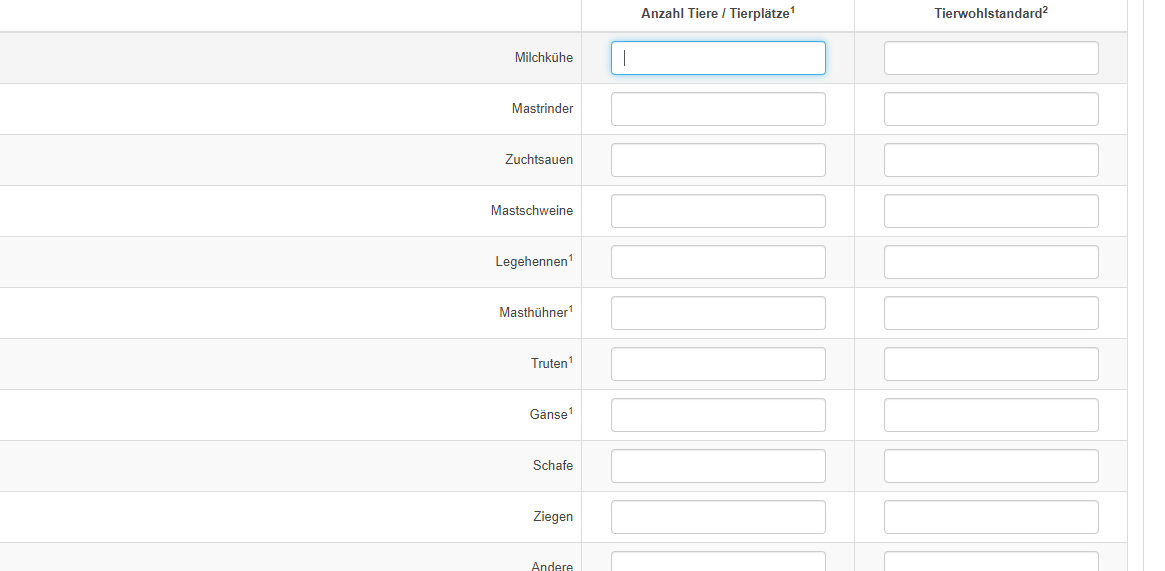1165x571 pixels.
Task: Click the Zuchtsauen animal count field
Action: [718, 160]
